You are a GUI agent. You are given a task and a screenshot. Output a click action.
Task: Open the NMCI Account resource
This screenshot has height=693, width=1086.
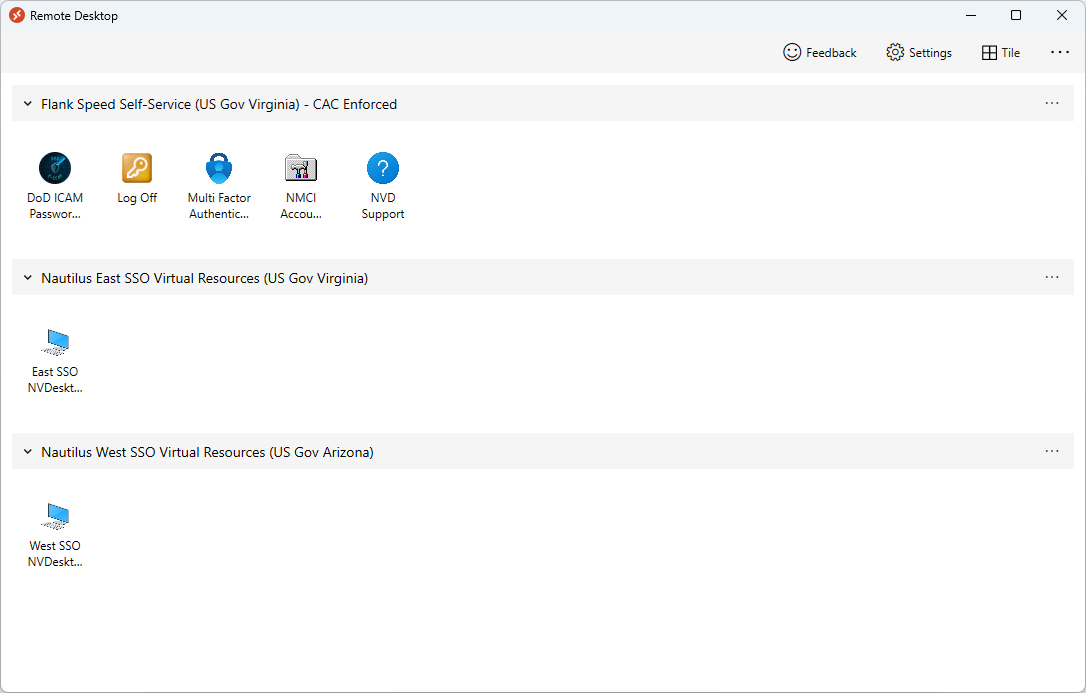tap(301, 168)
